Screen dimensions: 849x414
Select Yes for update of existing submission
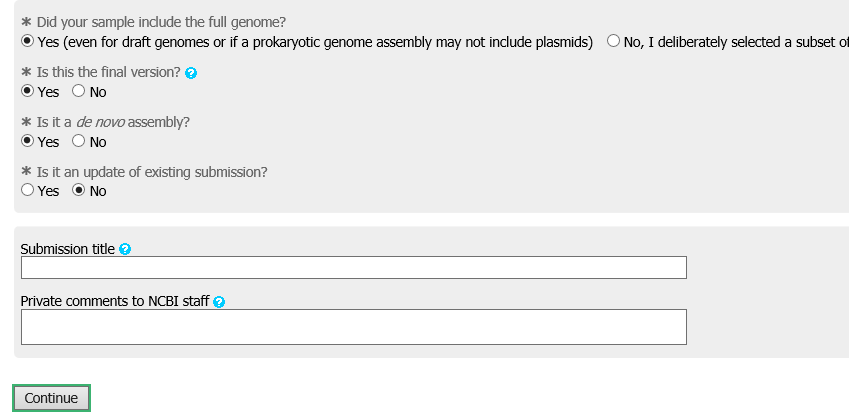27,190
